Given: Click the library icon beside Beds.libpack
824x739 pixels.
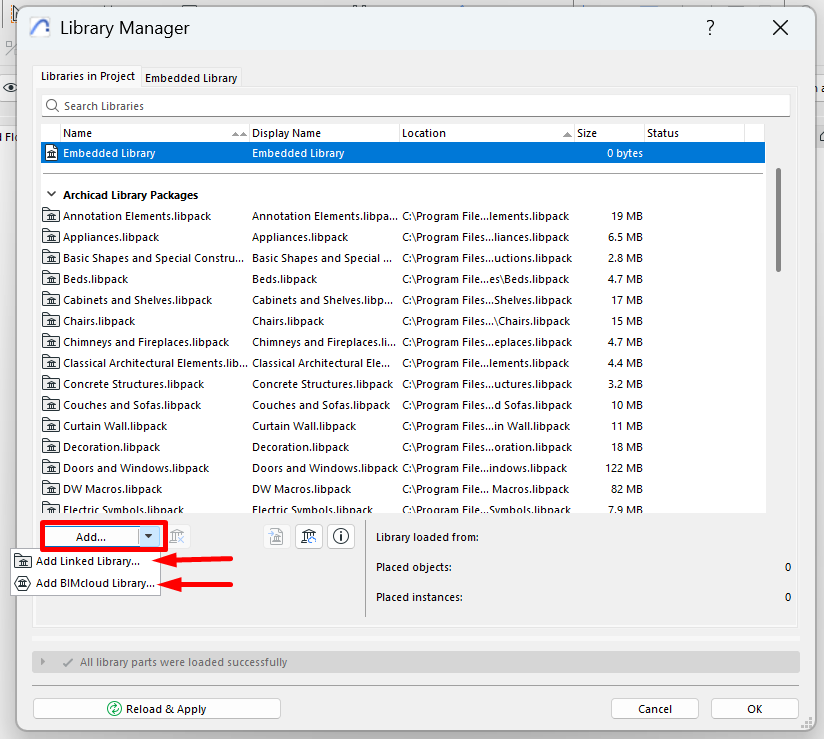Looking at the screenshot, I should click(51, 278).
